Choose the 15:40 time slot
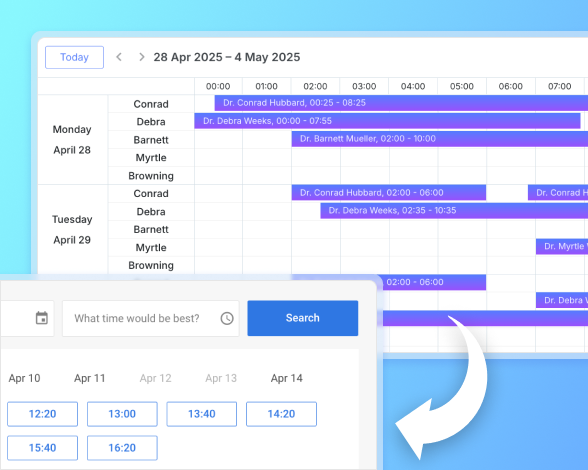 click(x=42, y=448)
